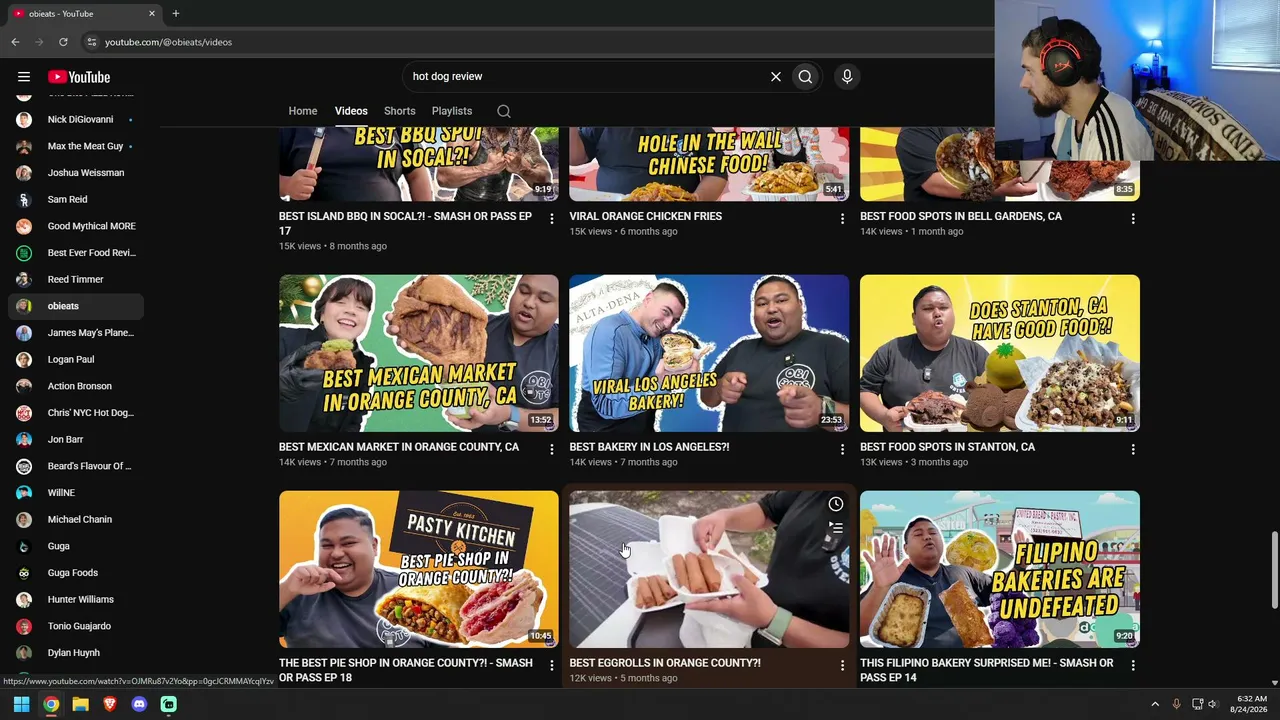Open File Explorer from the taskbar
The image size is (1280, 720).
pos(80,704)
